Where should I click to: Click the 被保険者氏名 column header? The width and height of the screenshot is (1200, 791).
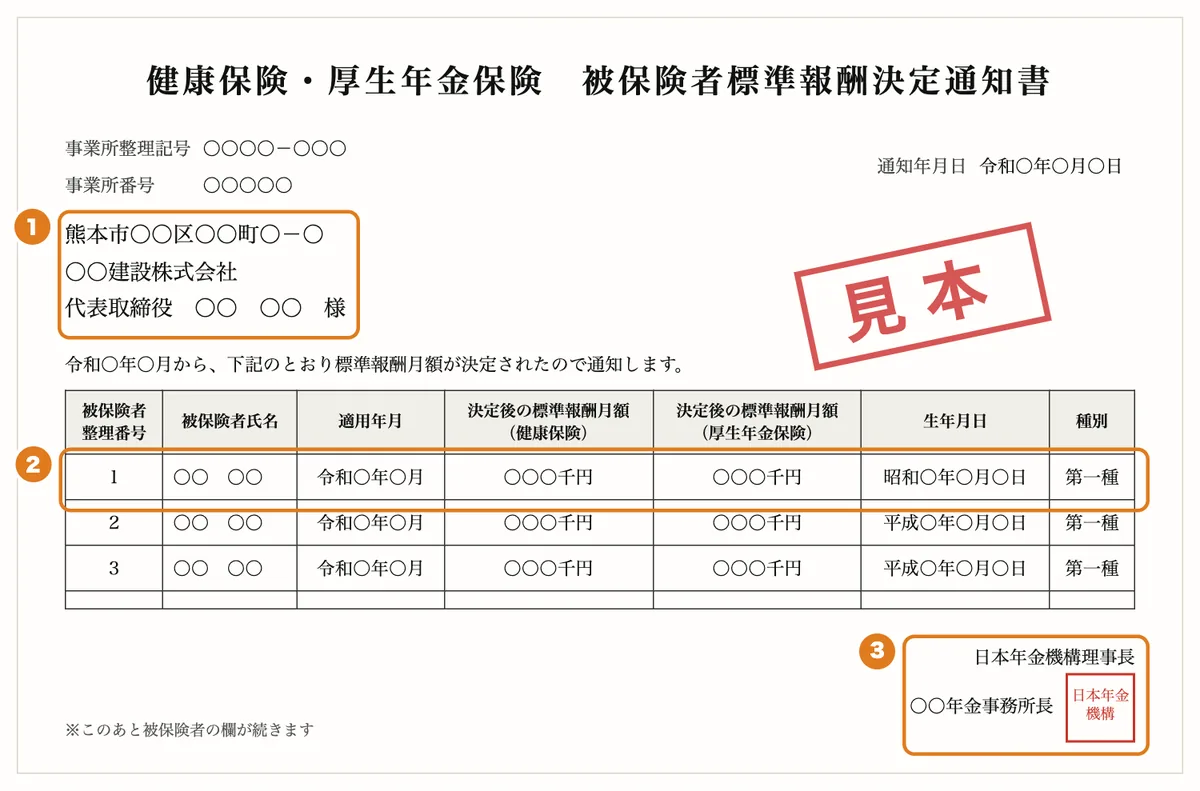pyautogui.click(x=229, y=421)
